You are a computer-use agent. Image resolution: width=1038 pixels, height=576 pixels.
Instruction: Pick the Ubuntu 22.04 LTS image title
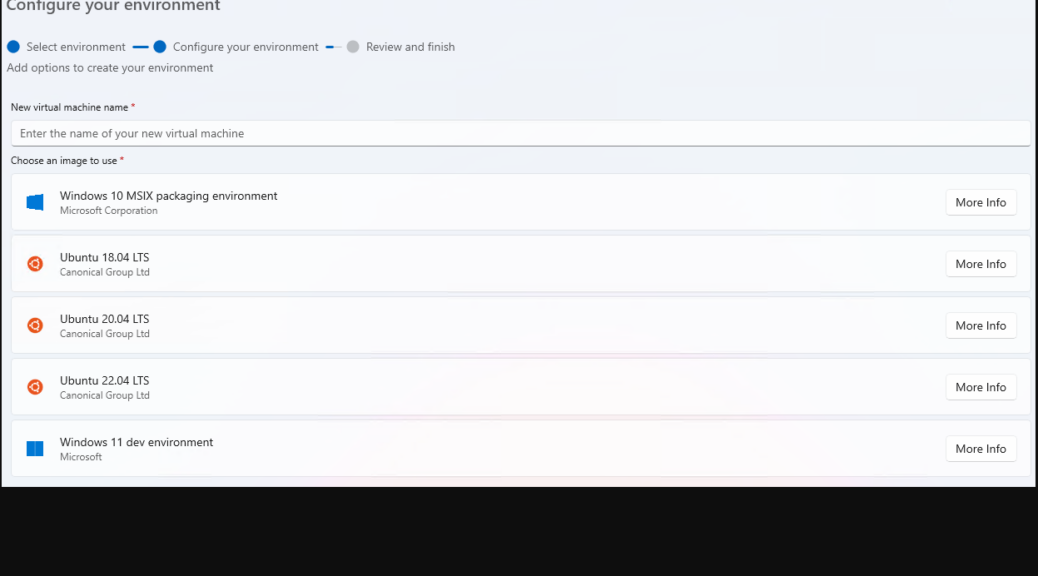105,381
